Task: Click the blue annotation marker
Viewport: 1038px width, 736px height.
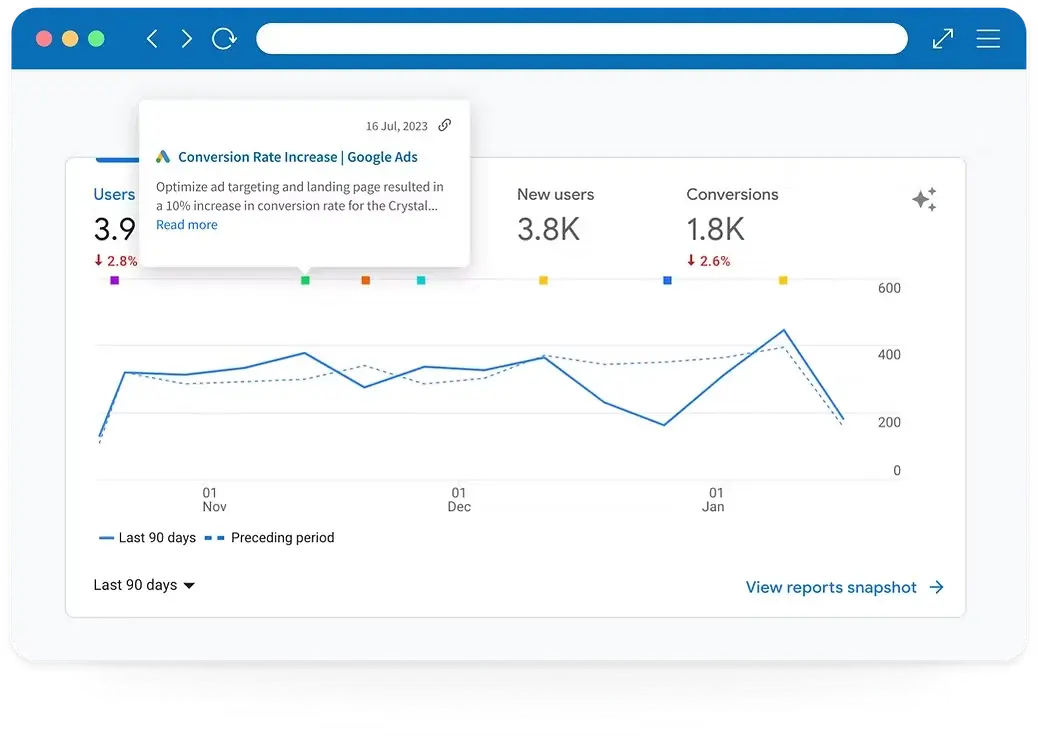Action: 667,281
